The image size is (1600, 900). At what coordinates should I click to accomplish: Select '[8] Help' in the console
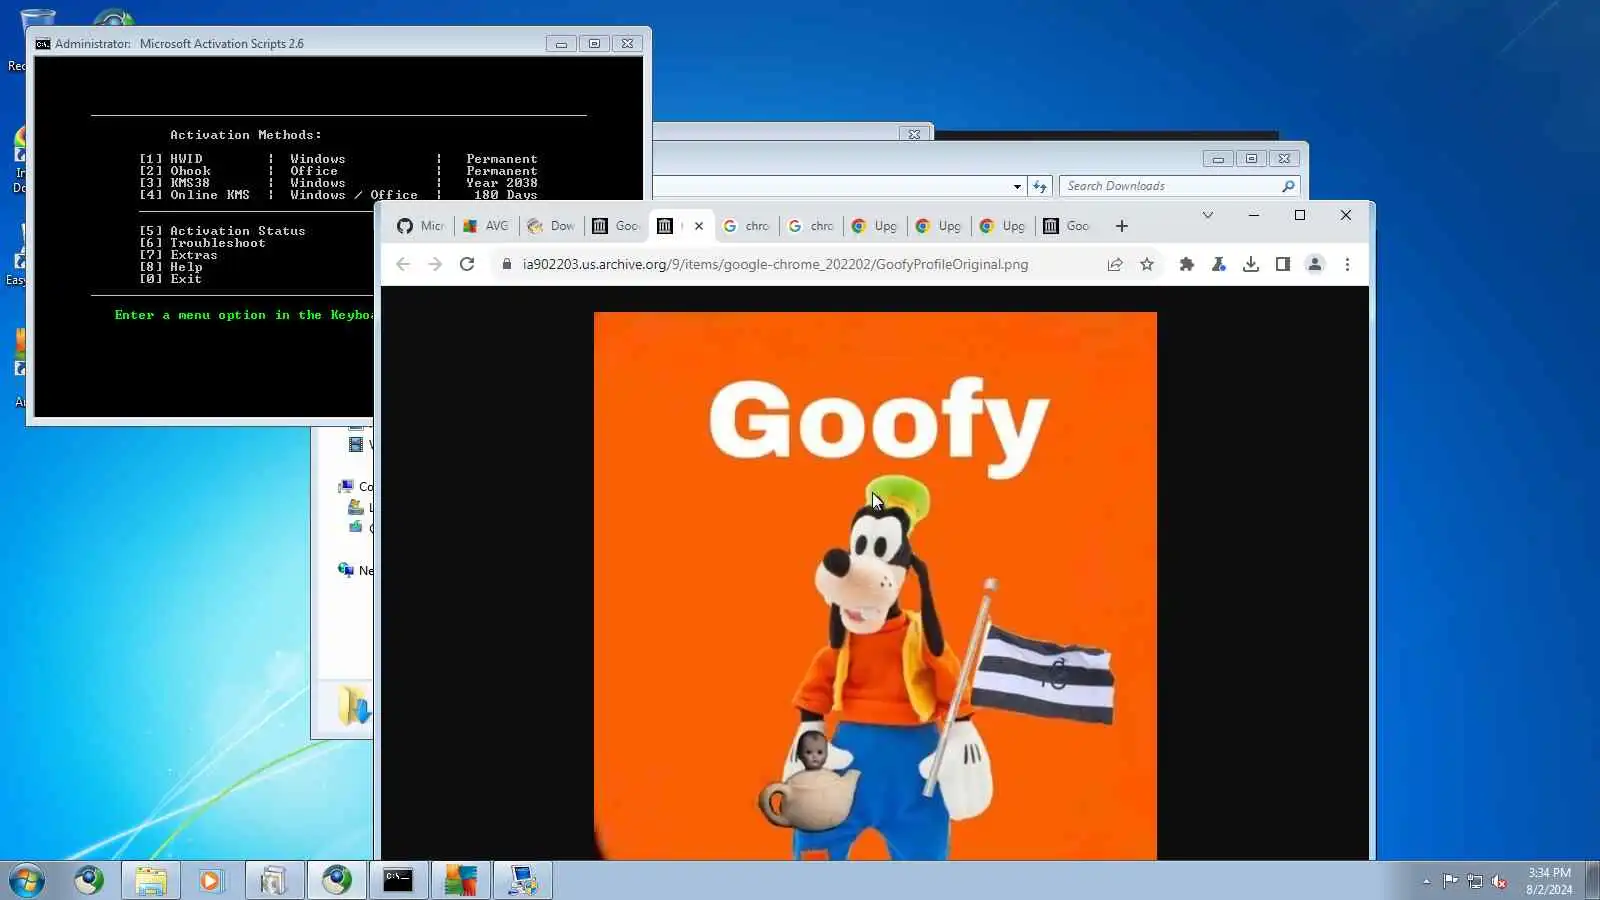[x=171, y=267]
